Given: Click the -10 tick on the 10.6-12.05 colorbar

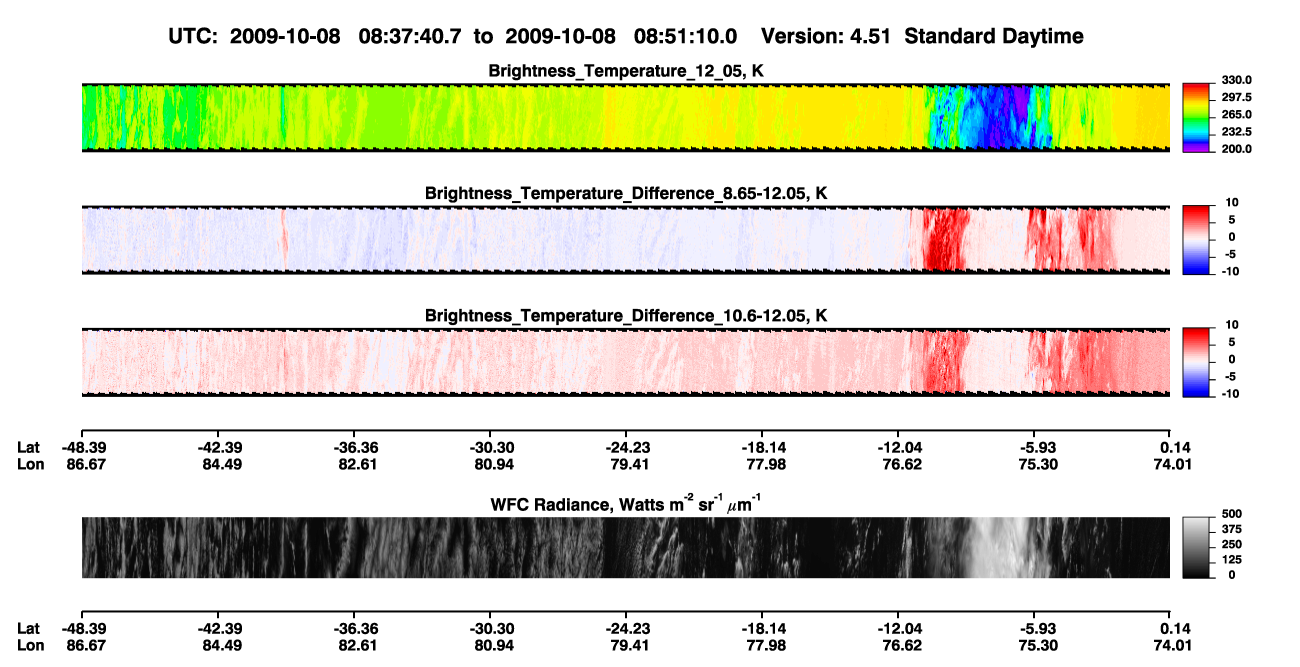Looking at the screenshot, I should click(1230, 393).
